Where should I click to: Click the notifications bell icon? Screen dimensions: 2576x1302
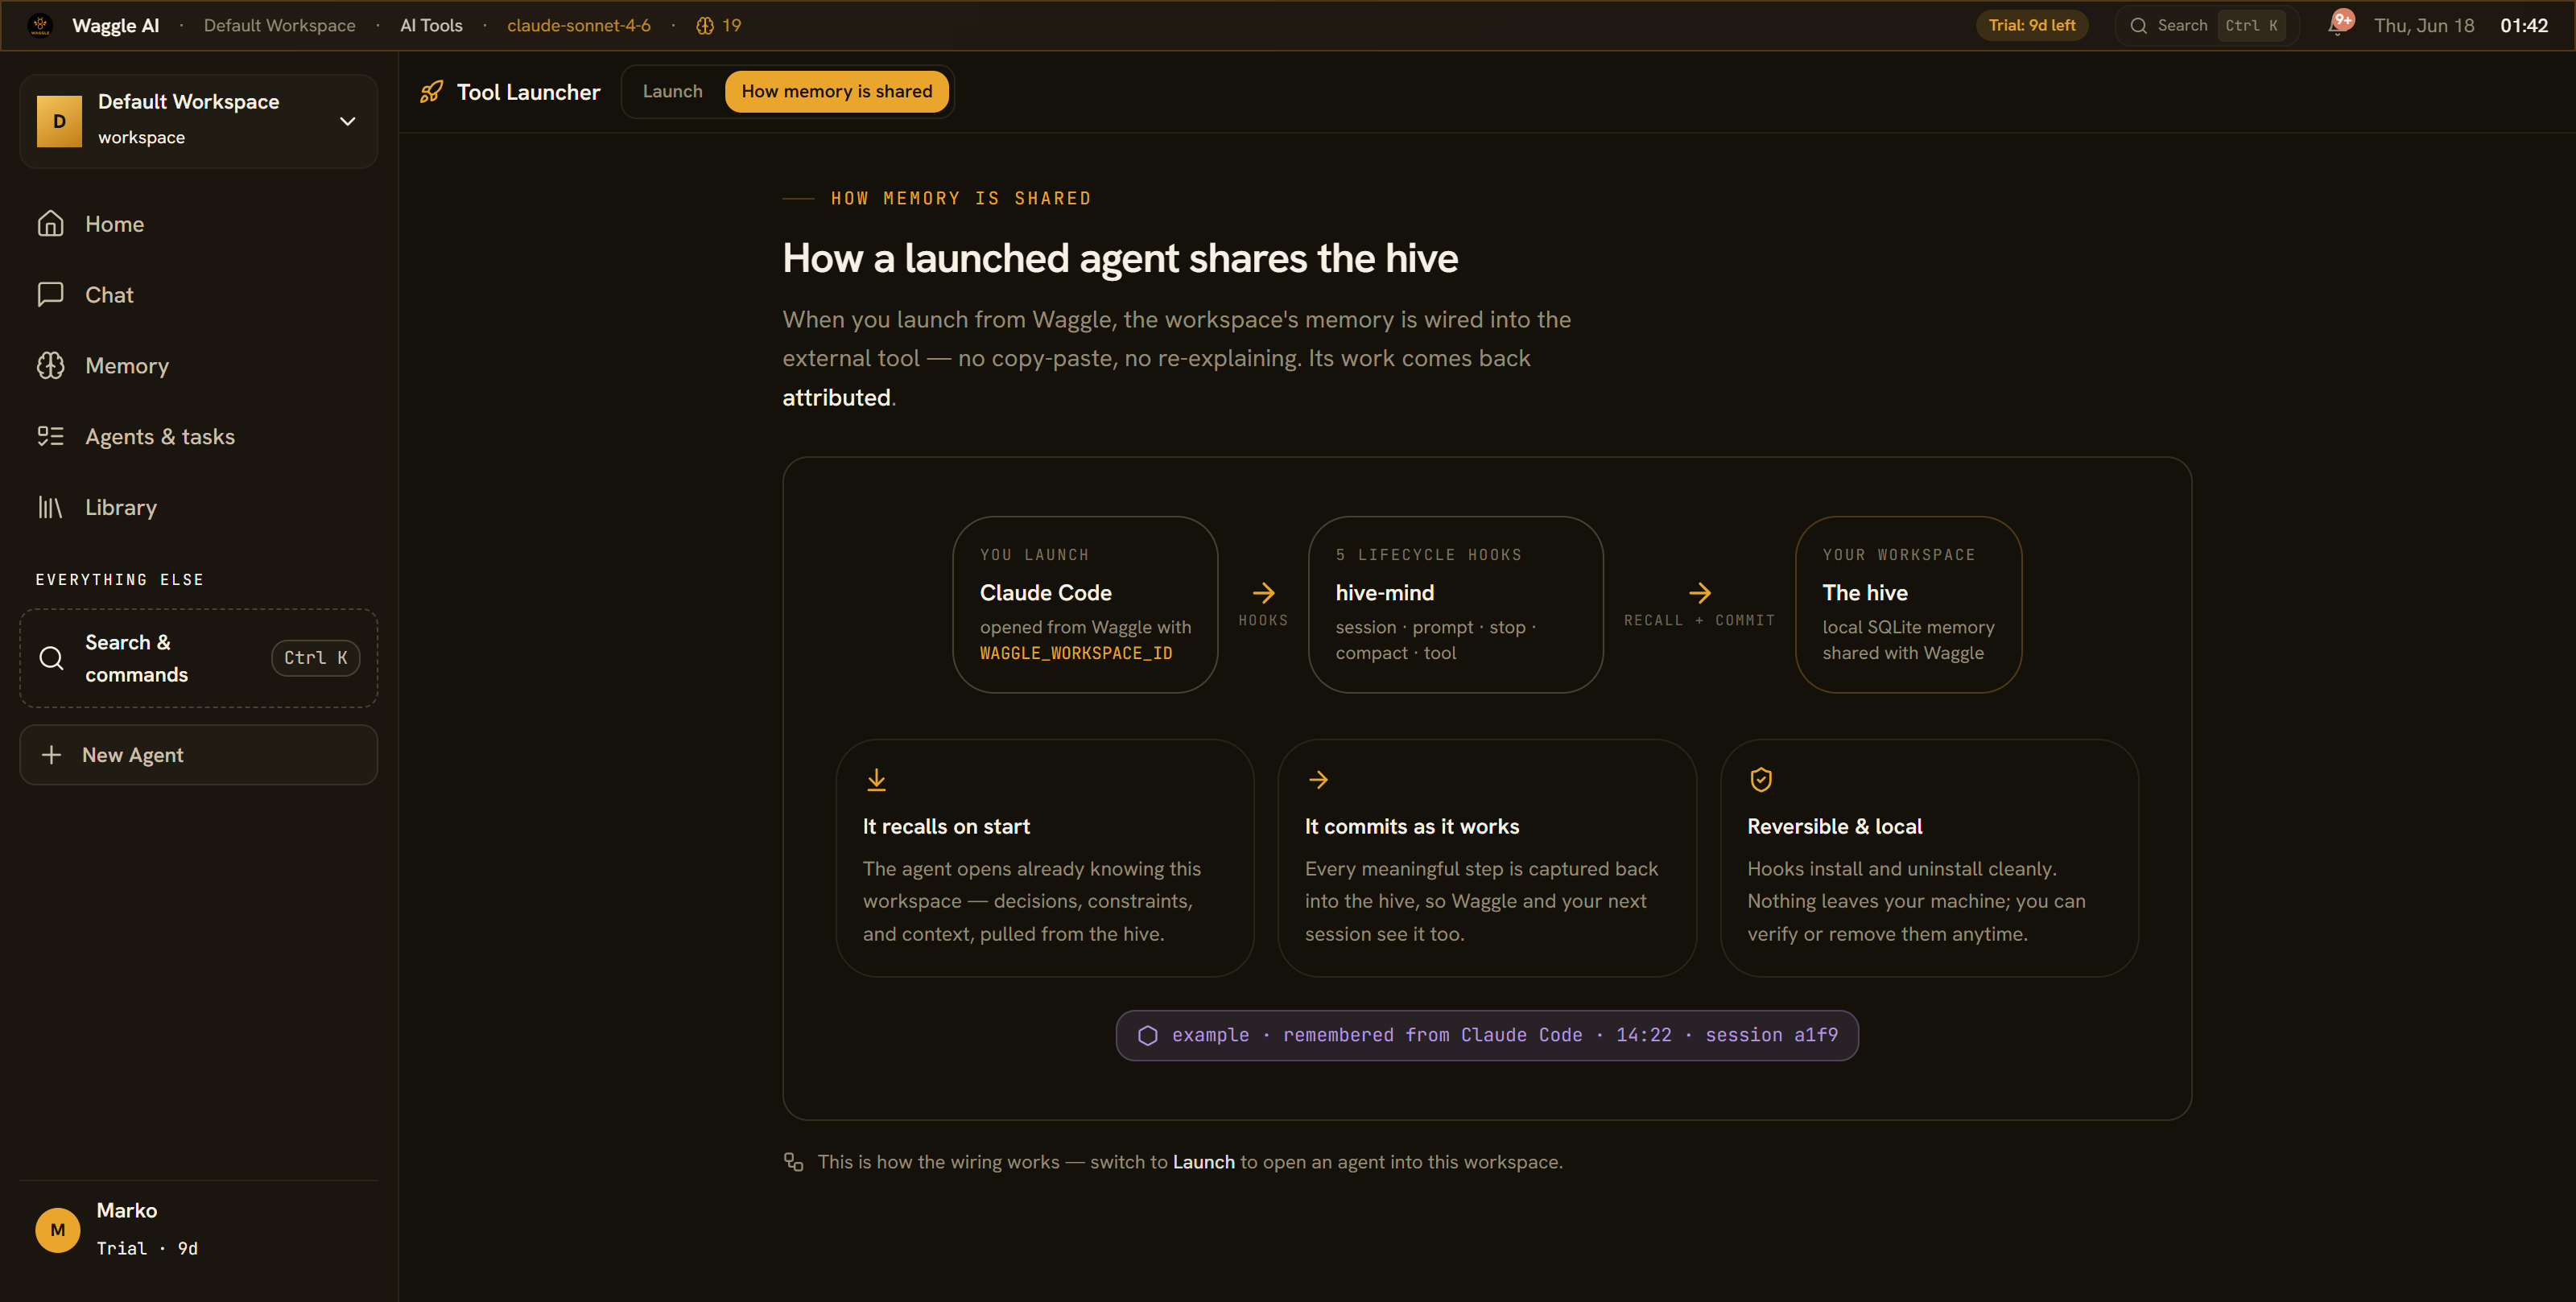click(2336, 25)
